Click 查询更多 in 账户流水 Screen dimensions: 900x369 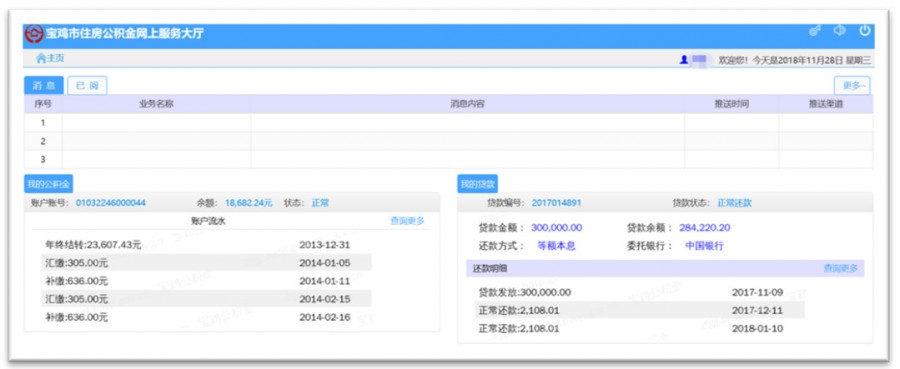click(x=408, y=220)
